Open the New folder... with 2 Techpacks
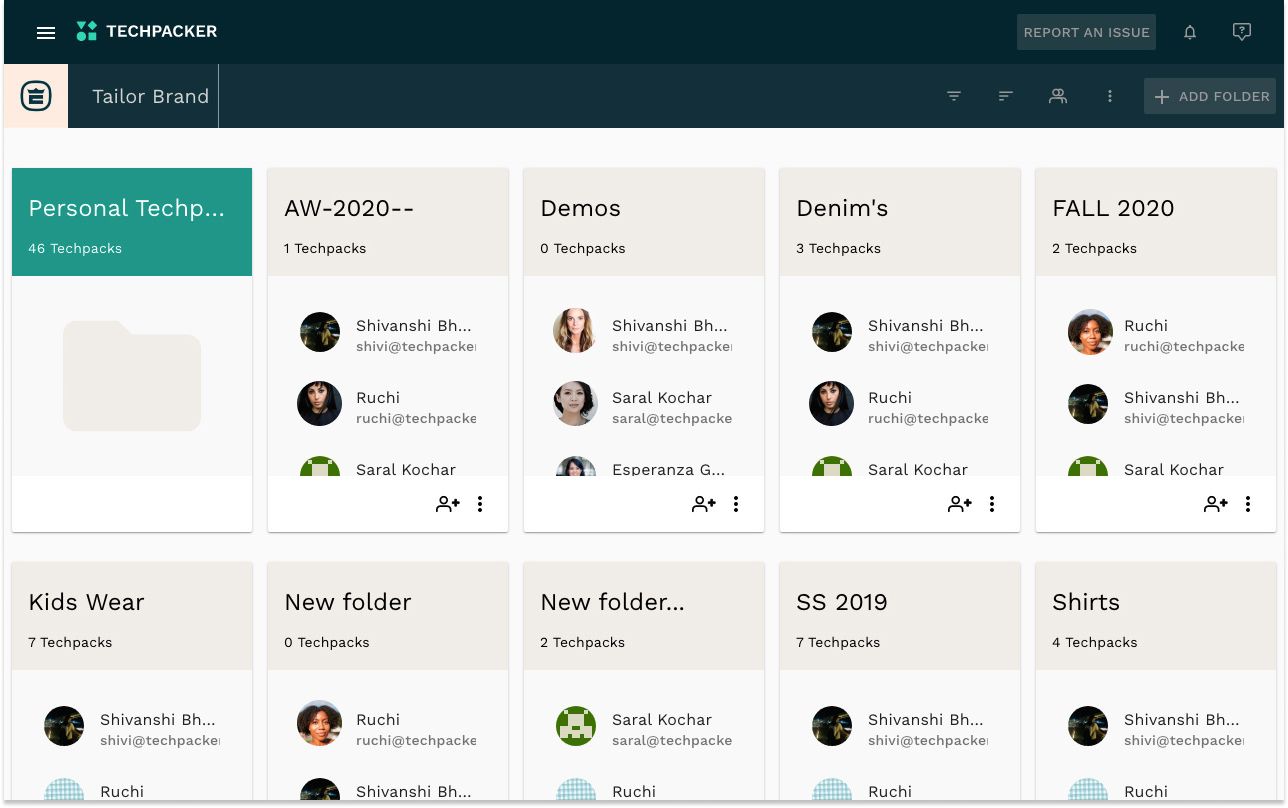This screenshot has height=808, width=1288. 644,615
